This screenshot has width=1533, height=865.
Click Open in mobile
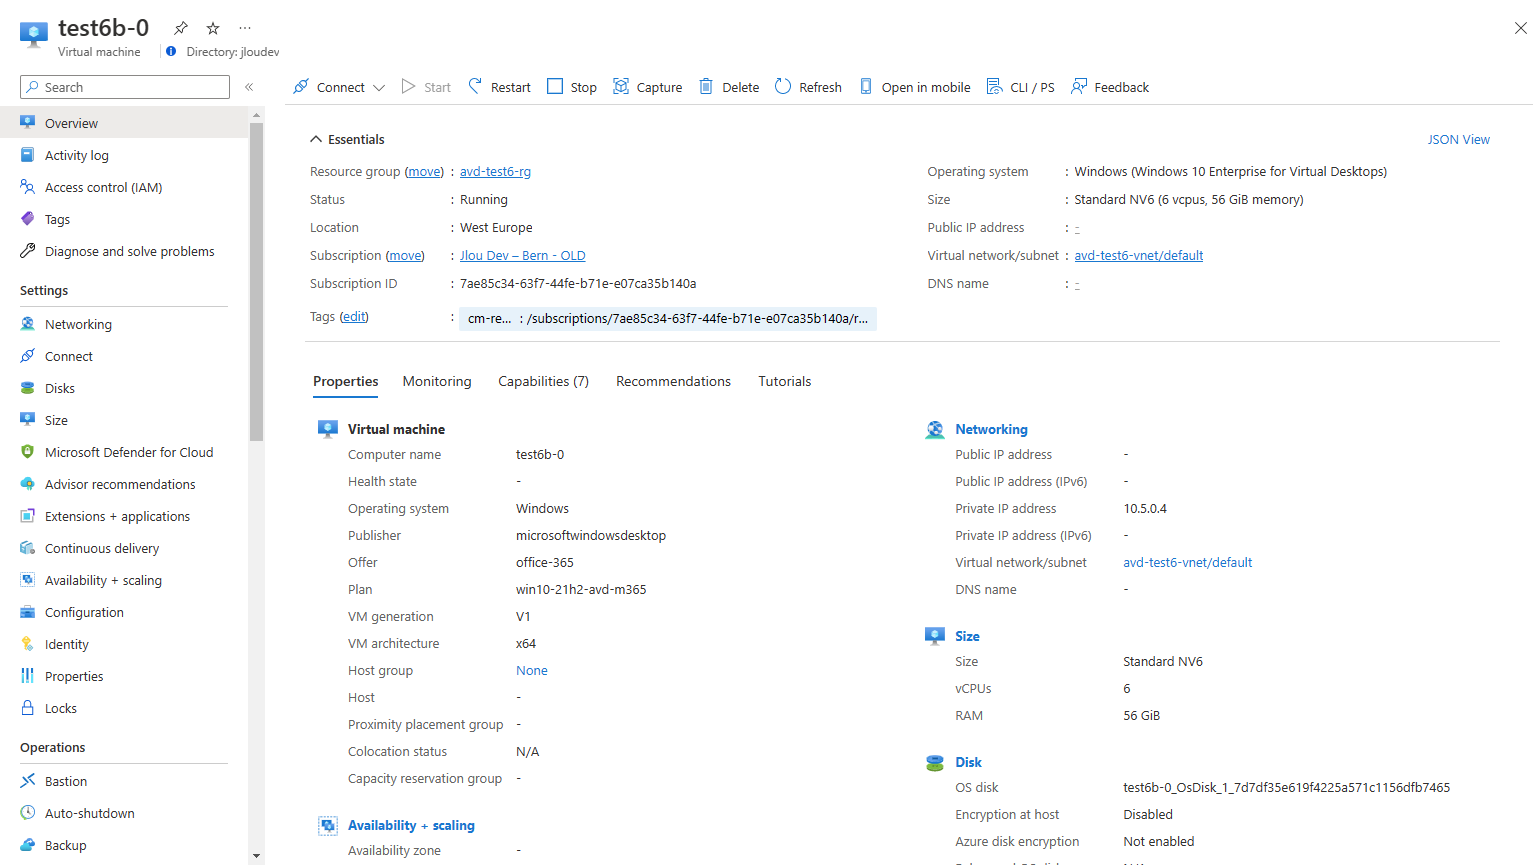click(915, 87)
